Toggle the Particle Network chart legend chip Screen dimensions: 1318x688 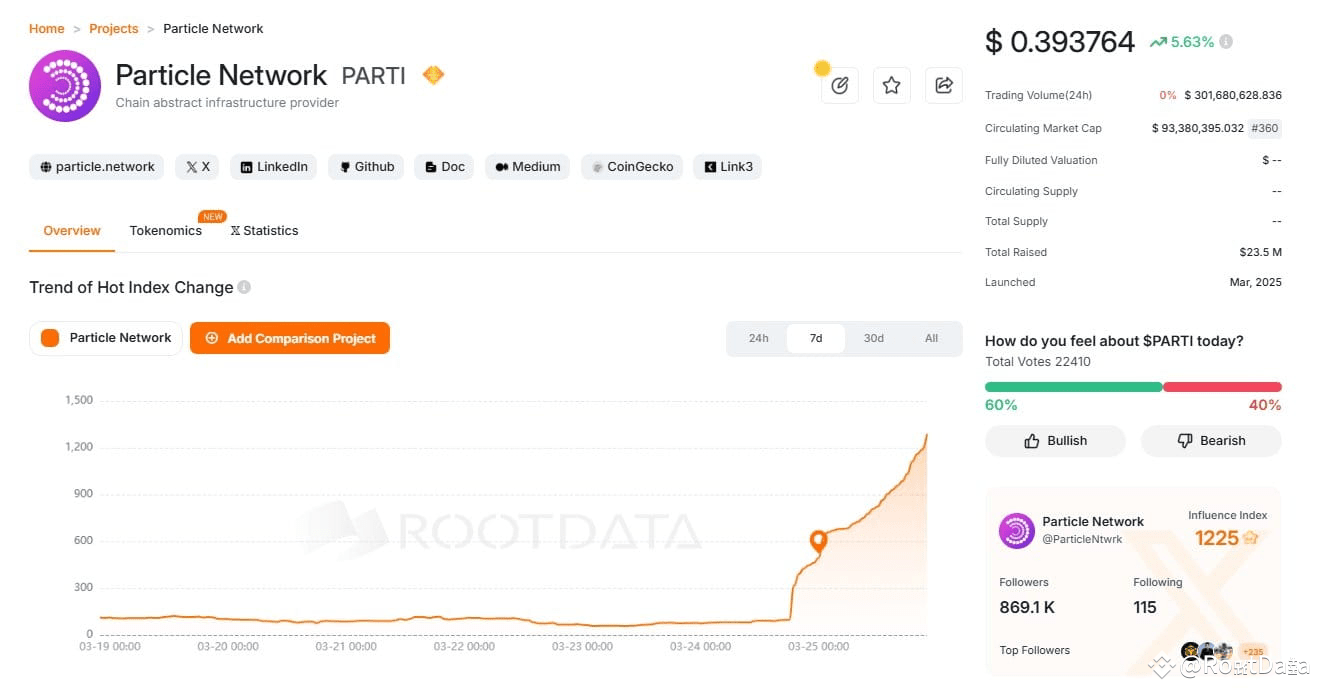(105, 338)
